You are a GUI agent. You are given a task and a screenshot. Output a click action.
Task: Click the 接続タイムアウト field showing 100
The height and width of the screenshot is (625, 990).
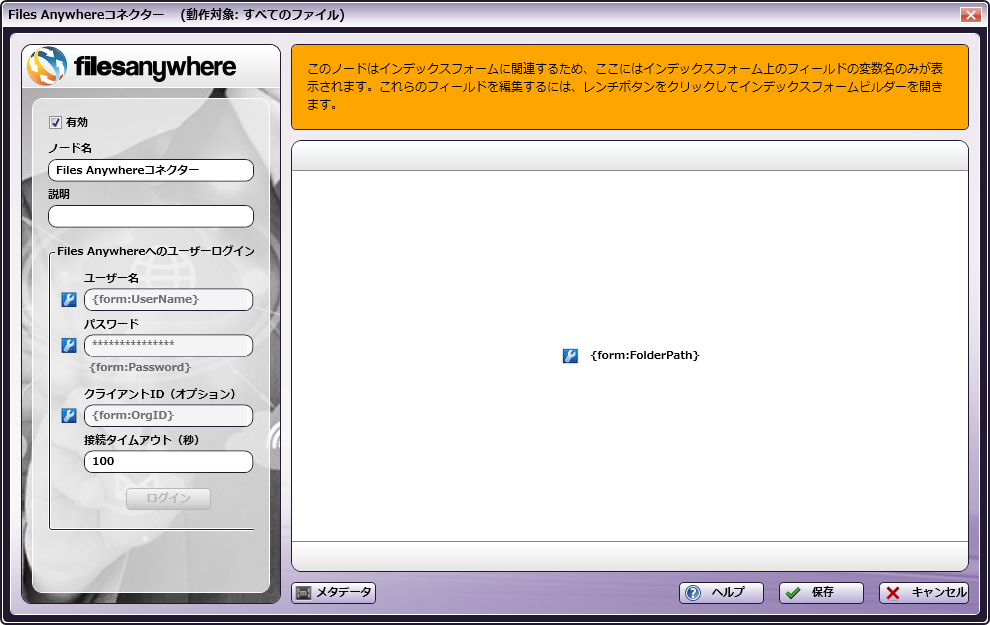tap(169, 461)
